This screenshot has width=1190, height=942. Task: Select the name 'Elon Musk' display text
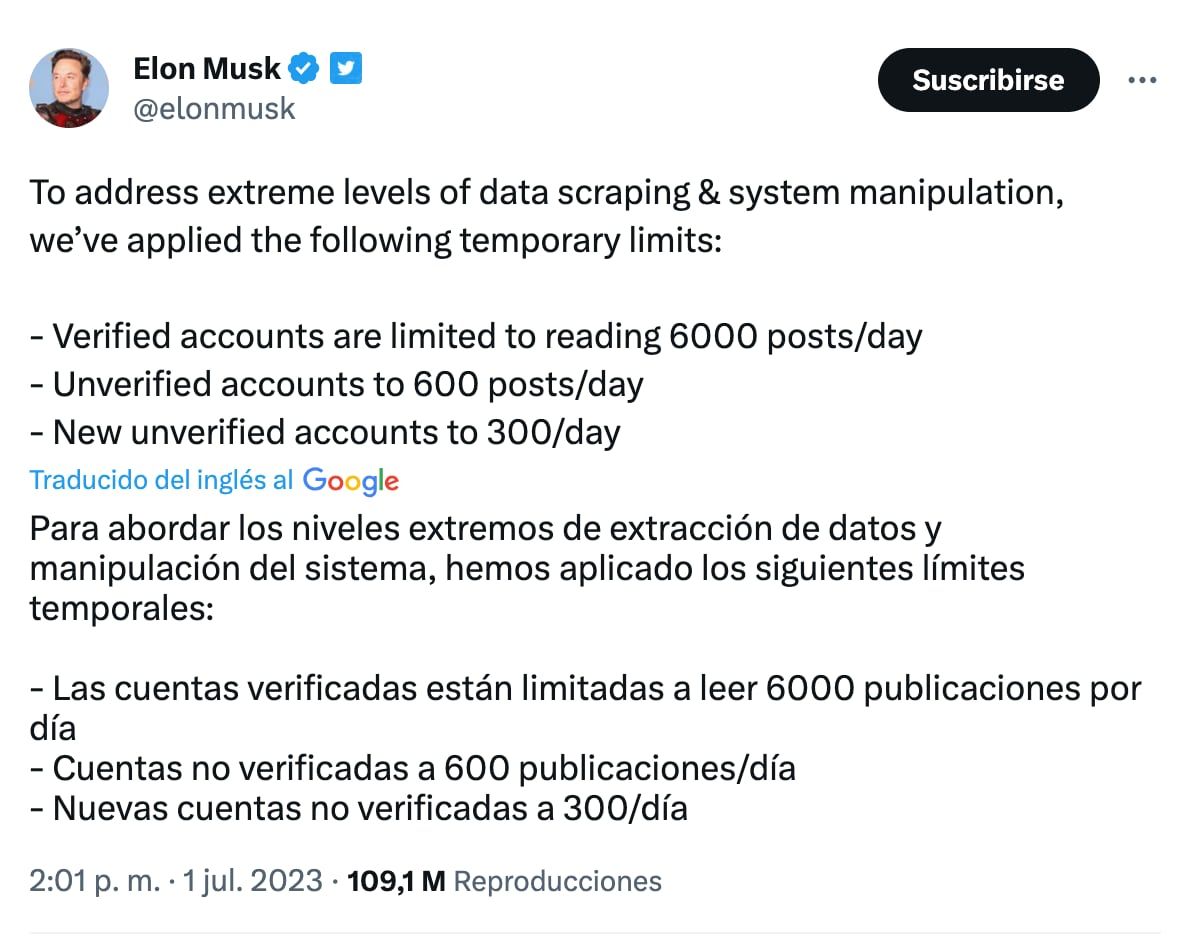[207, 68]
